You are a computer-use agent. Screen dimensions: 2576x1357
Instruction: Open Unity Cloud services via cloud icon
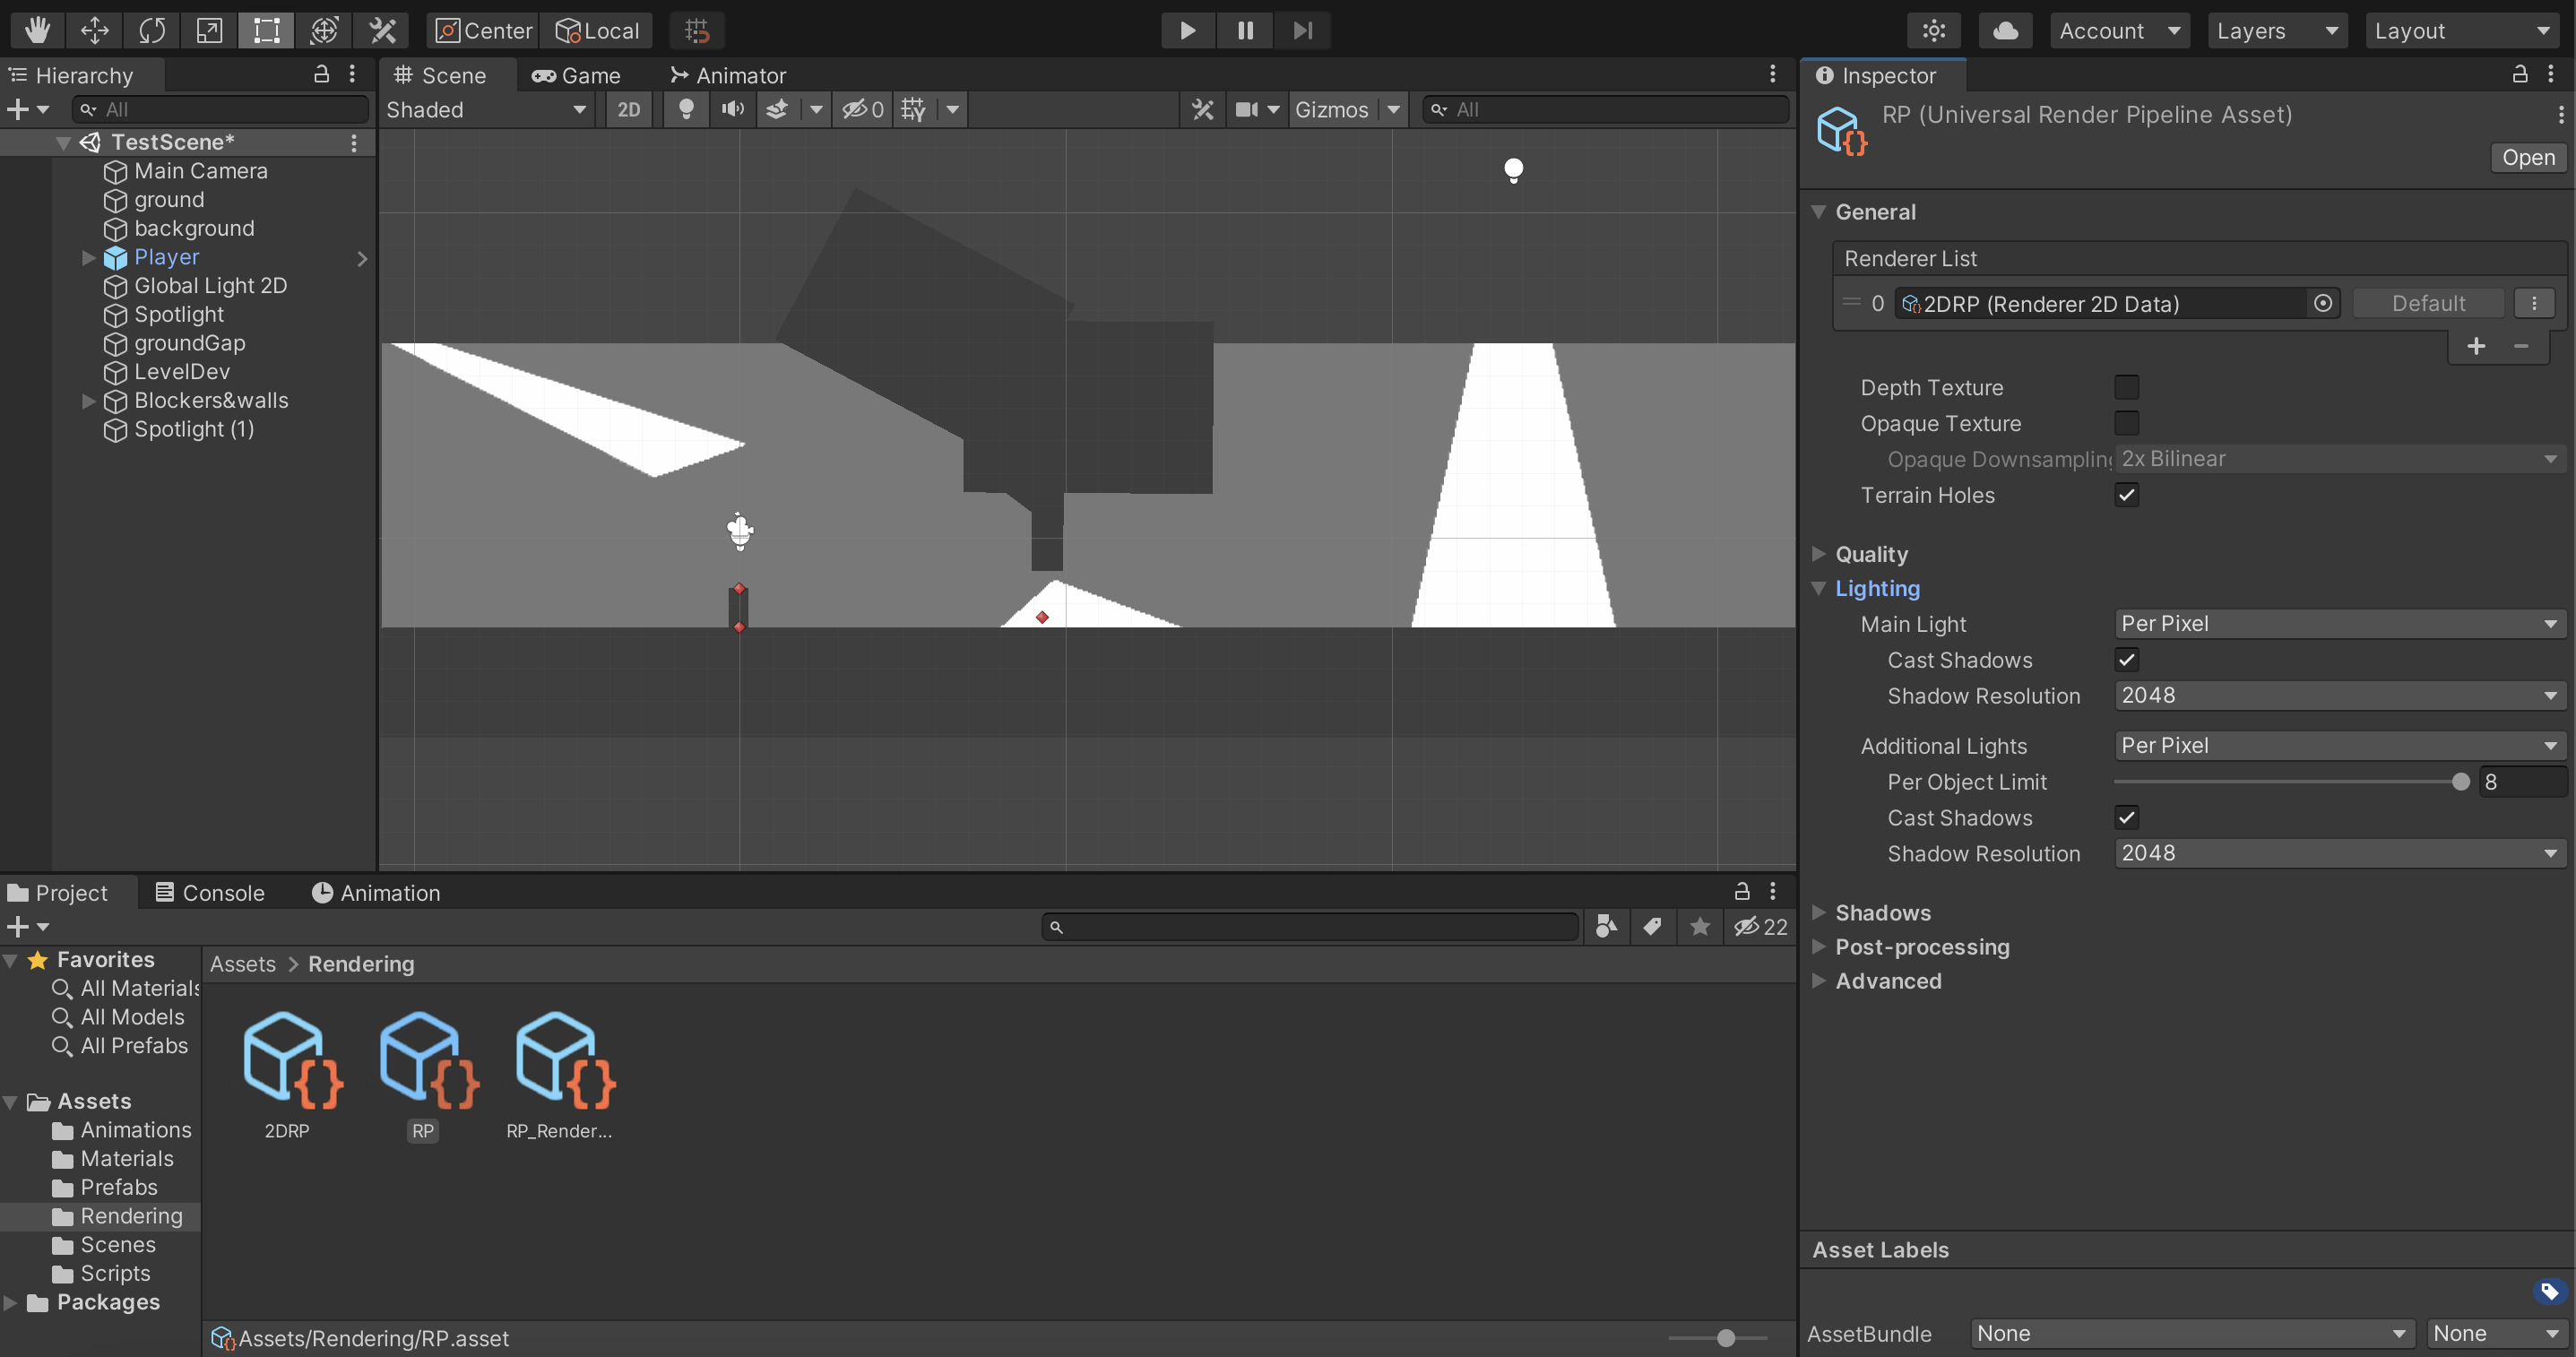[2006, 30]
